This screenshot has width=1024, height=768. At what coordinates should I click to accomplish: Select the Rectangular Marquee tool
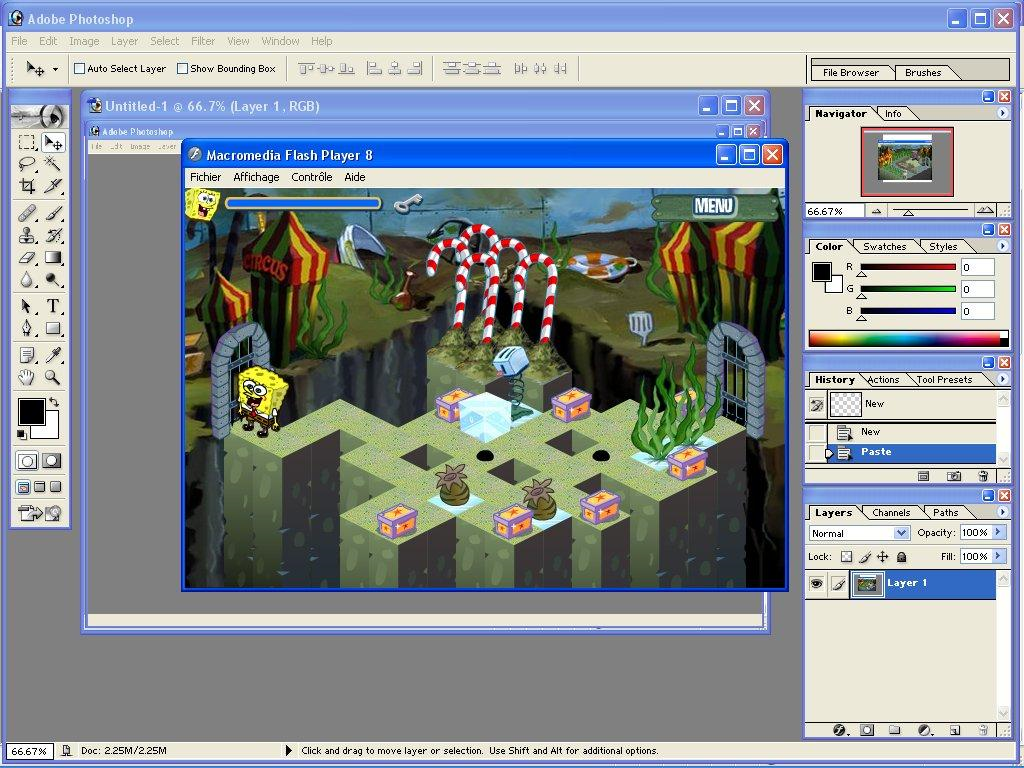(x=27, y=142)
